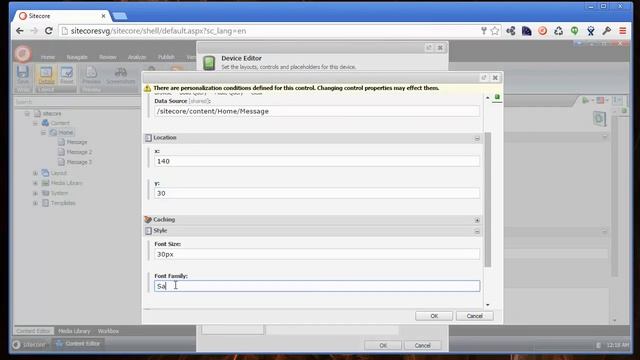Expand the Templates tree node
640x360 pixels.
(35, 203)
